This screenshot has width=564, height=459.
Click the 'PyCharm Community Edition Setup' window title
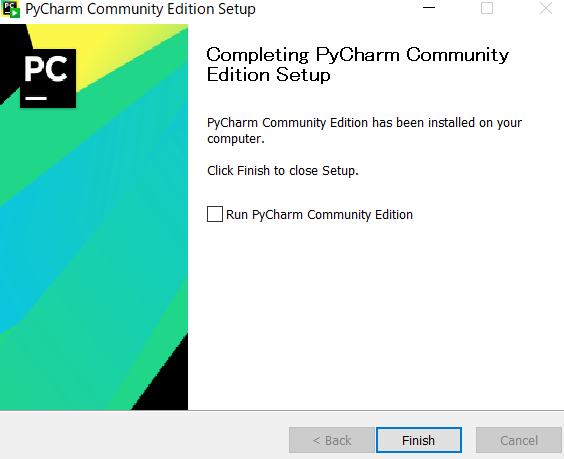[x=140, y=9]
